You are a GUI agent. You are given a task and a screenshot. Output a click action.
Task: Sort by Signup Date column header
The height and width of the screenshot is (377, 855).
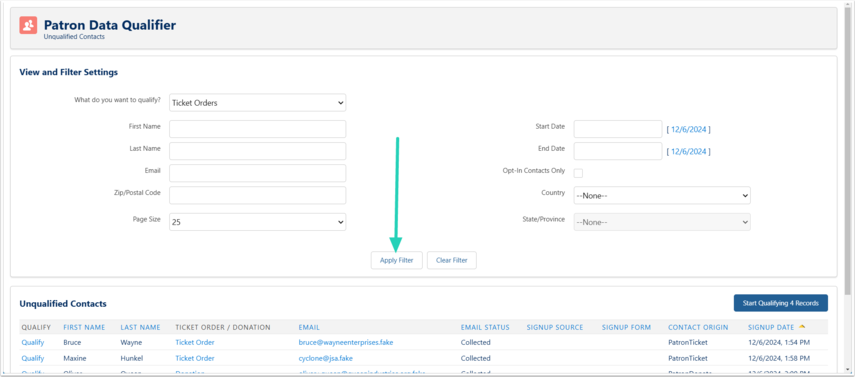pos(770,327)
